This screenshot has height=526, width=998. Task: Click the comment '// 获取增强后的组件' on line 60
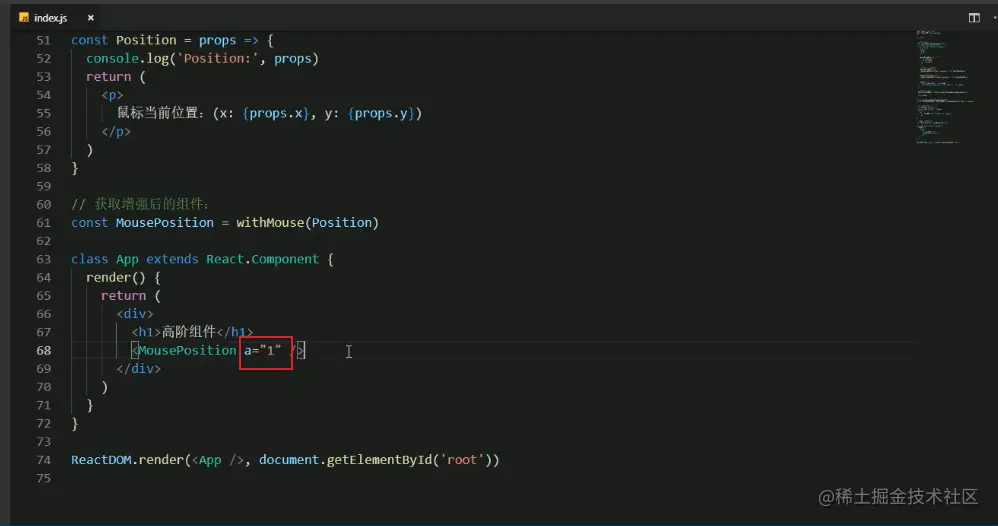point(138,204)
